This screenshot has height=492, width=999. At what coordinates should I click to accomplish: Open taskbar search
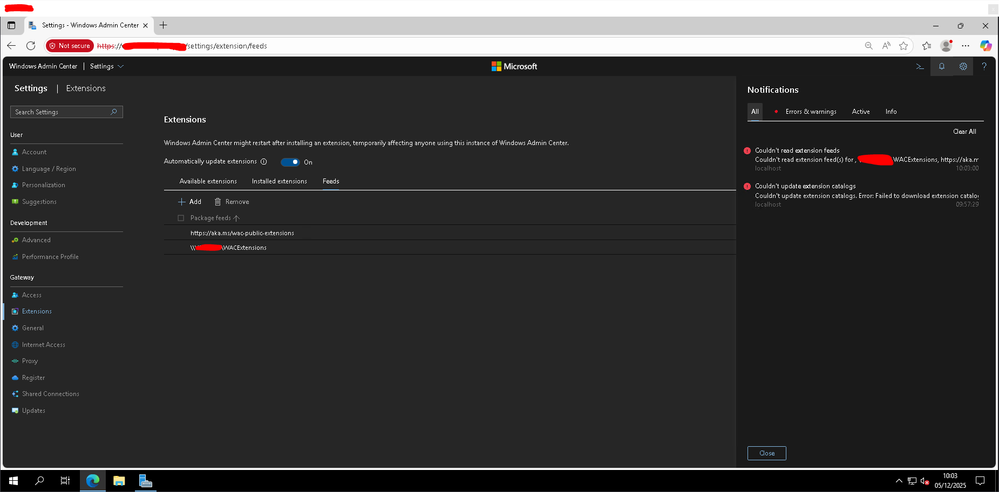[x=40, y=481]
